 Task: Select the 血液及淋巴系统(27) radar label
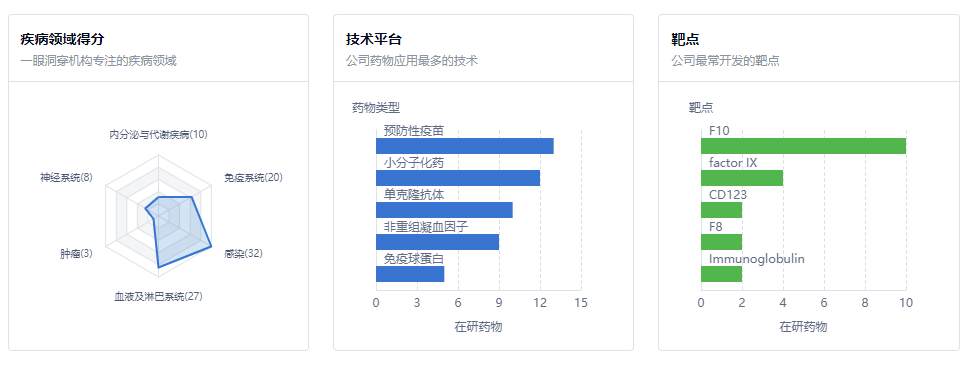pos(158,297)
